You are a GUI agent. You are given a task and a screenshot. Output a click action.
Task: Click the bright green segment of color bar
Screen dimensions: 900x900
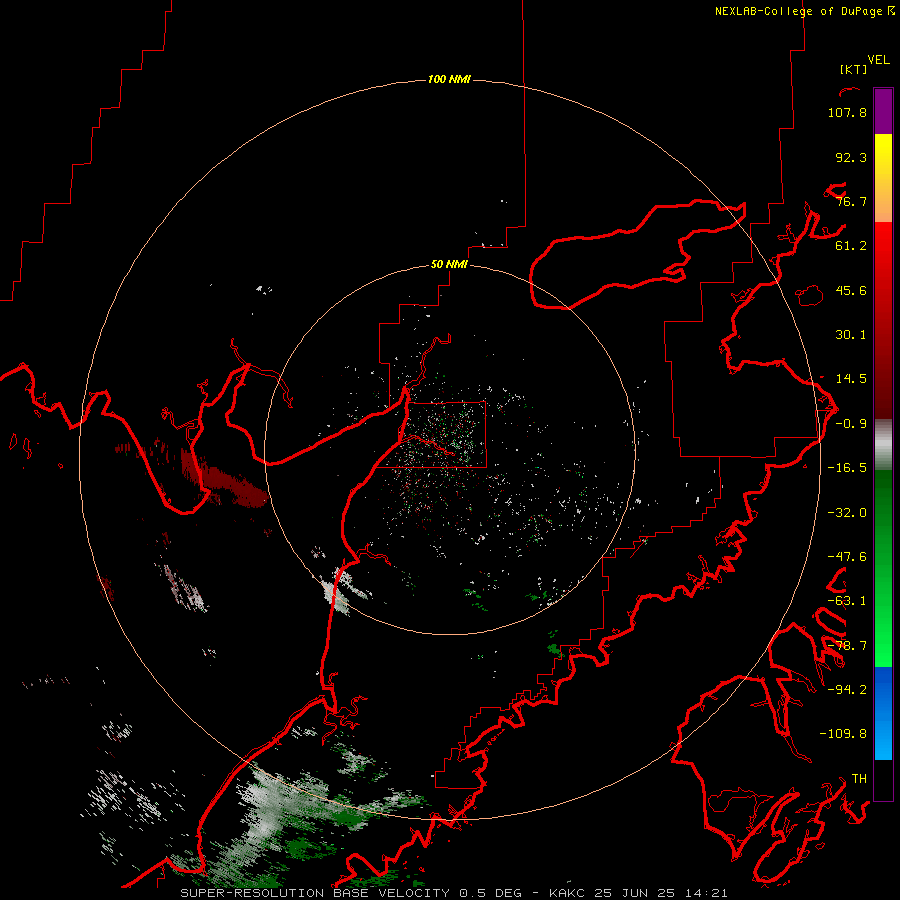pyautogui.click(x=883, y=568)
